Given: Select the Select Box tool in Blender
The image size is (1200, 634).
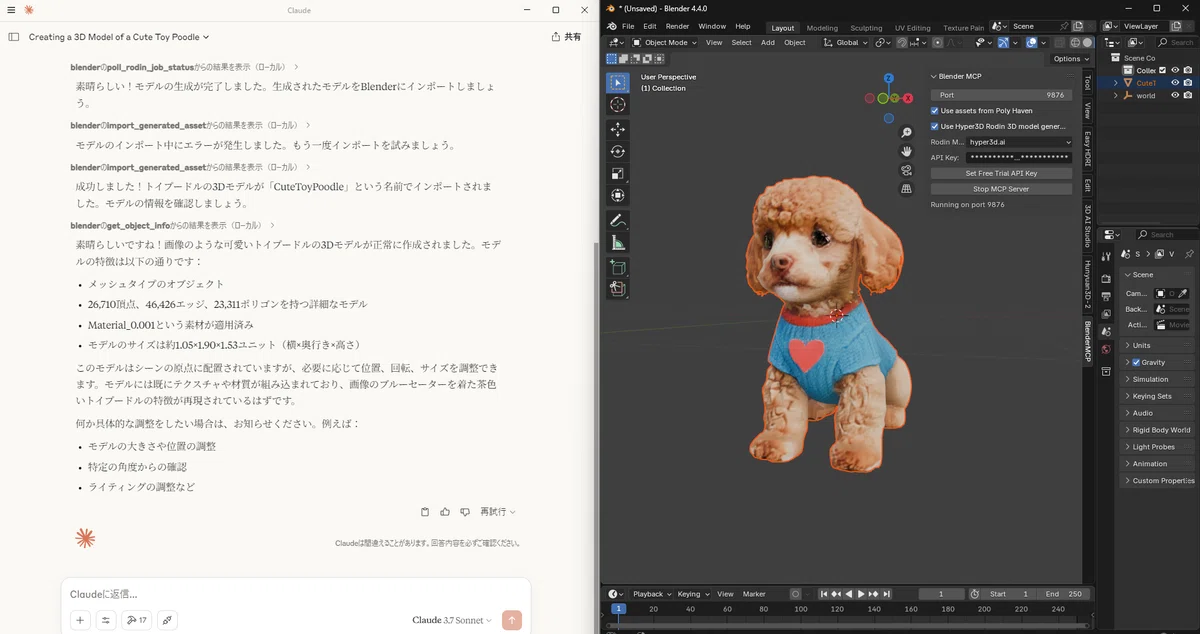Looking at the screenshot, I should coord(618,83).
